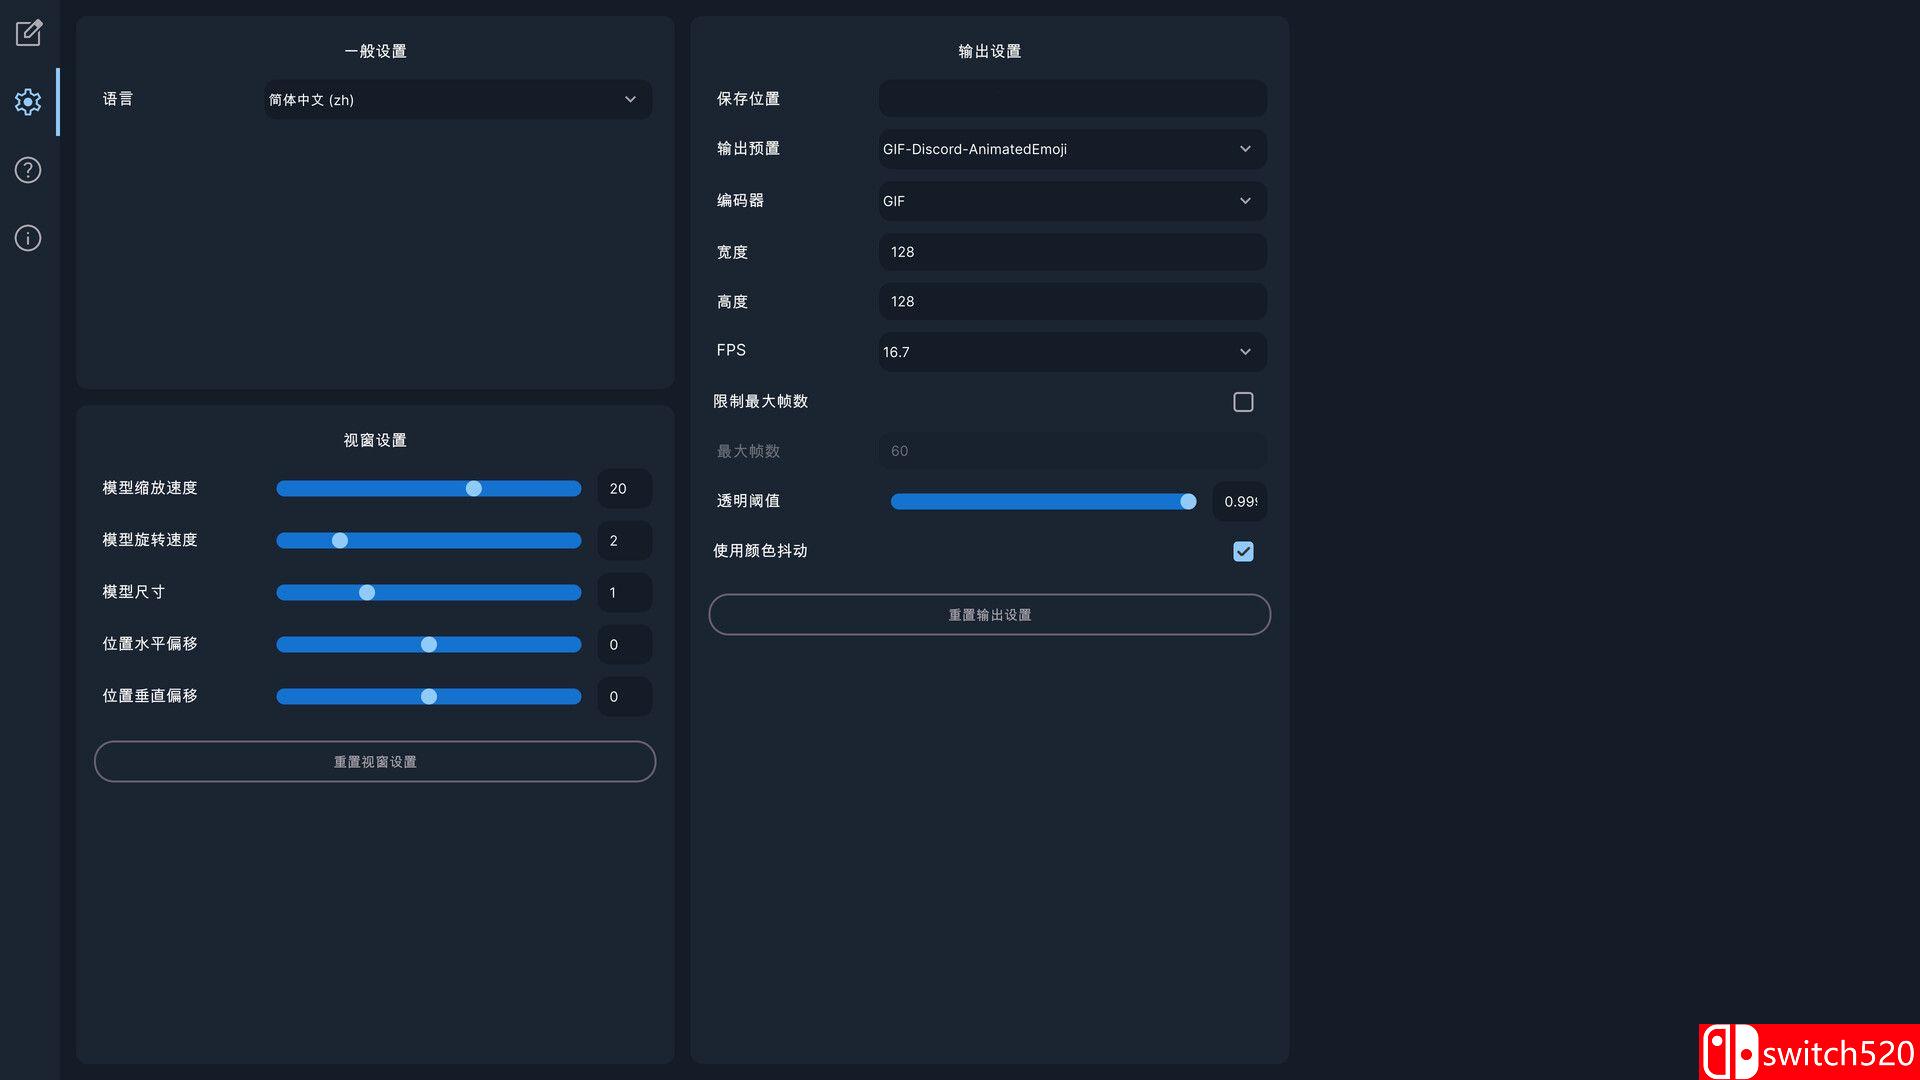Open the FPS dropdown
Screen dimensions: 1920x1080
1071,352
